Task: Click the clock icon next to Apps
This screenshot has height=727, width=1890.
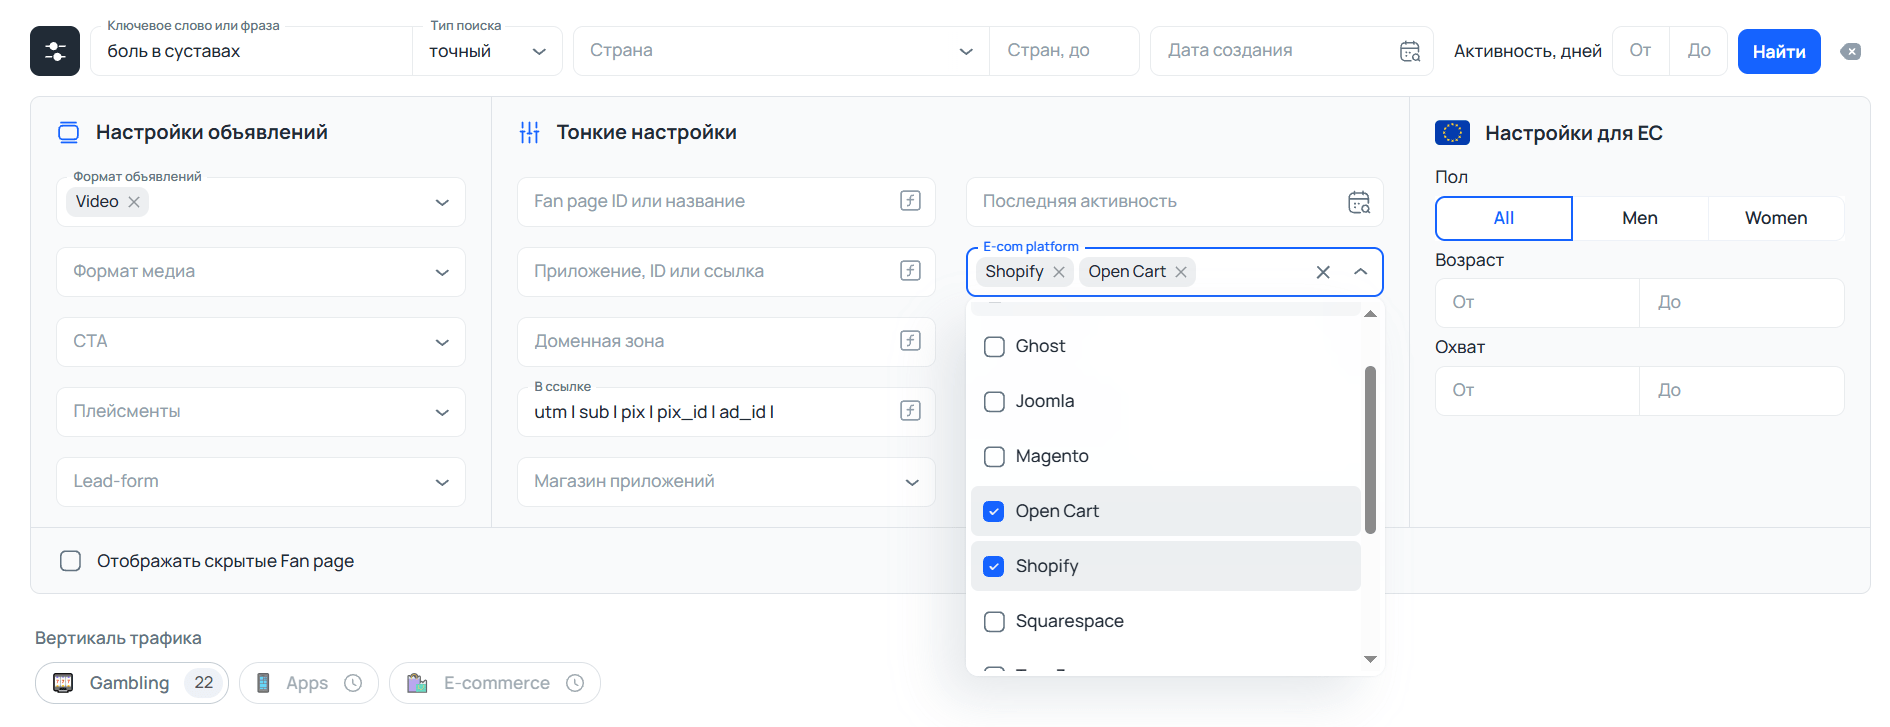Action: point(353,683)
